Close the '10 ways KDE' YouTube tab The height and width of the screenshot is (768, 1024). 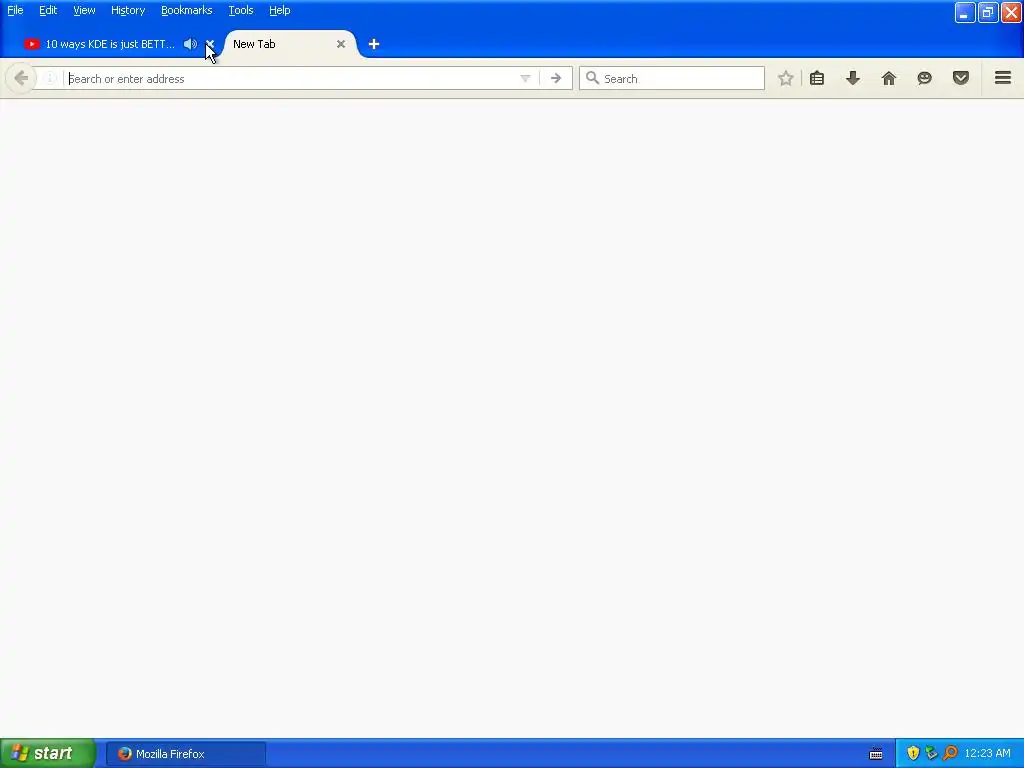point(210,44)
